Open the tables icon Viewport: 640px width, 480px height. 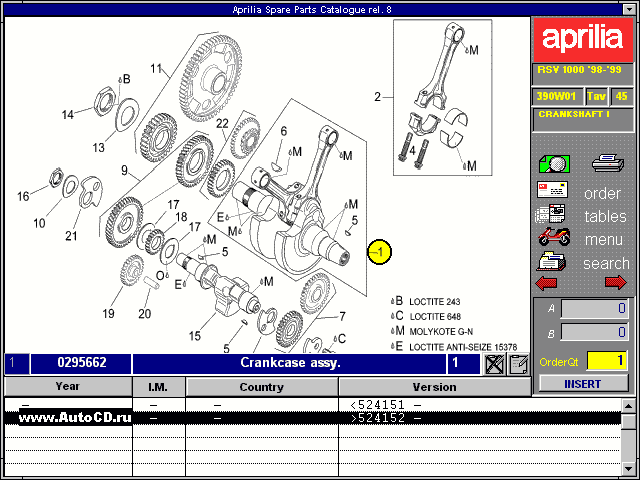(x=551, y=214)
